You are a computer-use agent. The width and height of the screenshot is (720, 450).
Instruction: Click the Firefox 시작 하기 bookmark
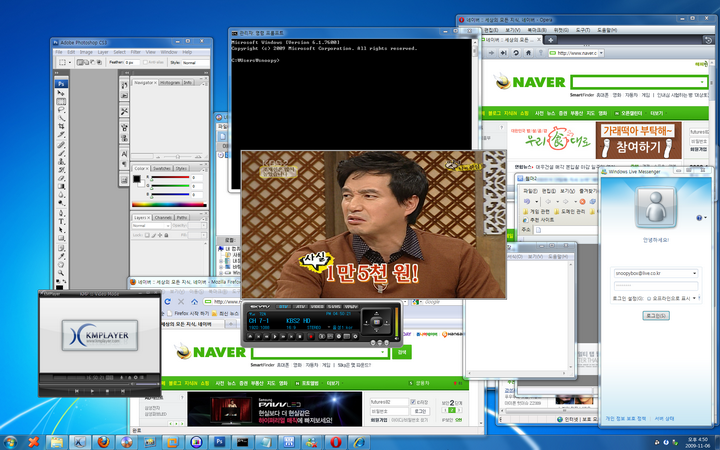point(188,314)
